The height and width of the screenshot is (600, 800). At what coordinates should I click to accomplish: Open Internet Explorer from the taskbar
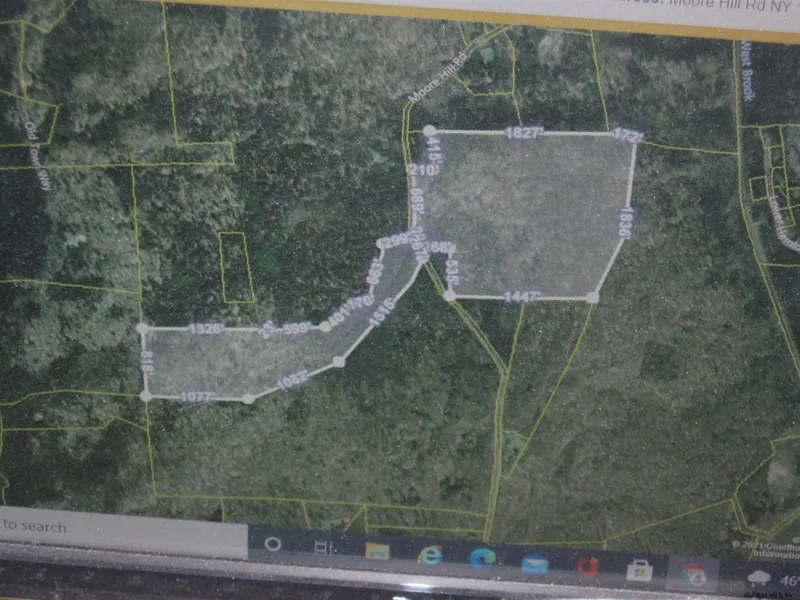430,554
